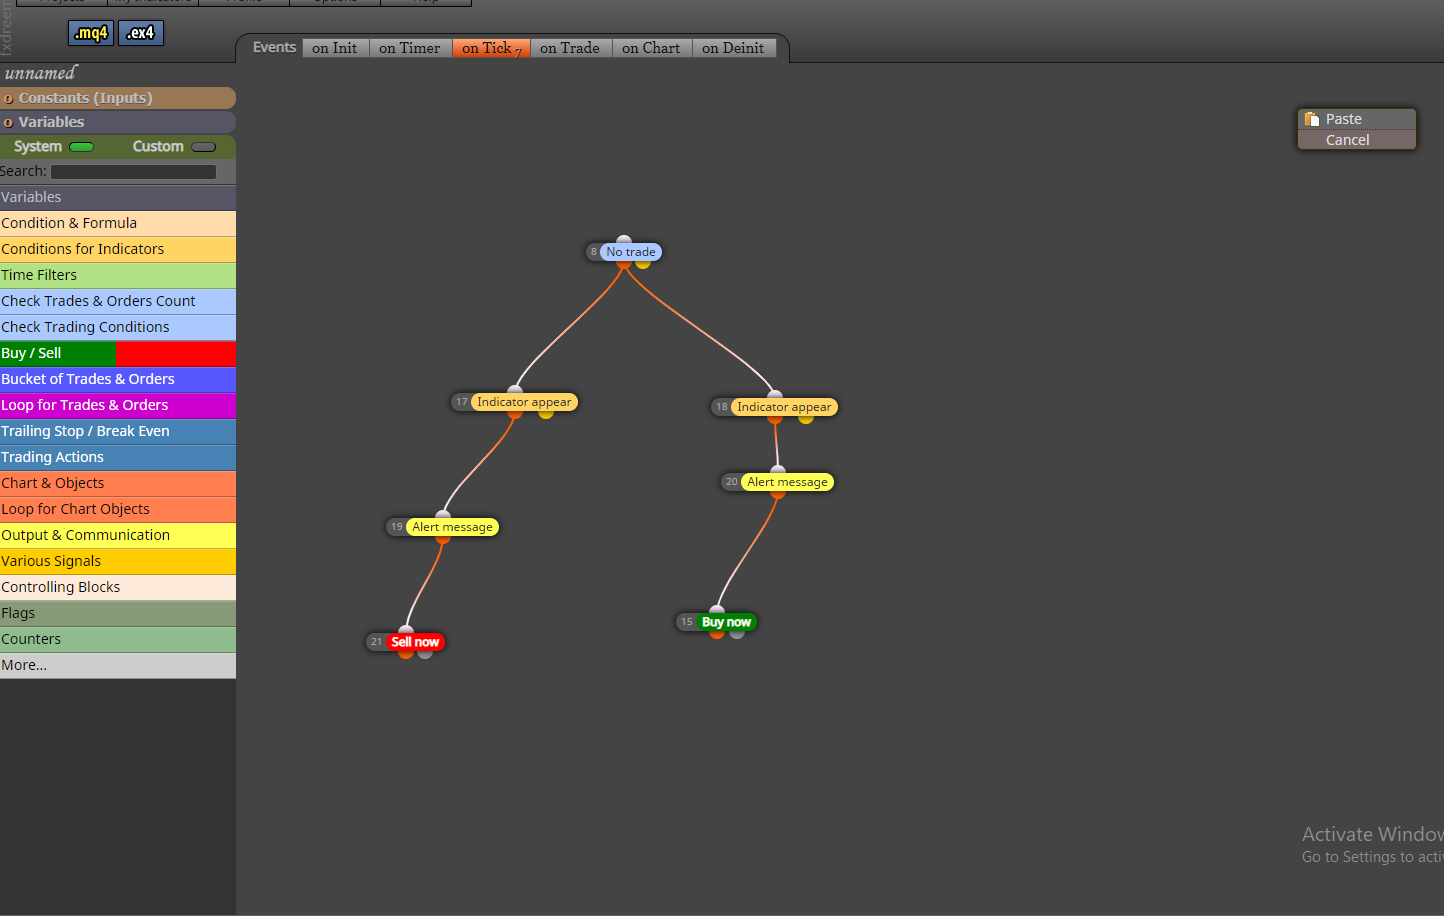Screen dimensions: 1444x916
Task: Open Output & Communication category
Action: coord(118,536)
